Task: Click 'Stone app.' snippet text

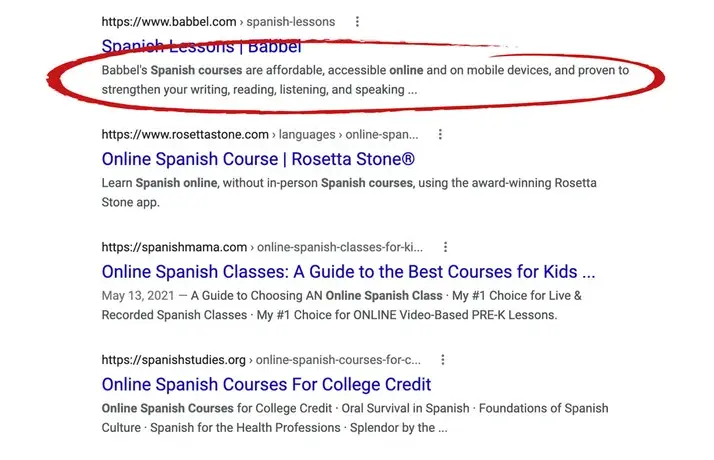Action: pos(131,202)
